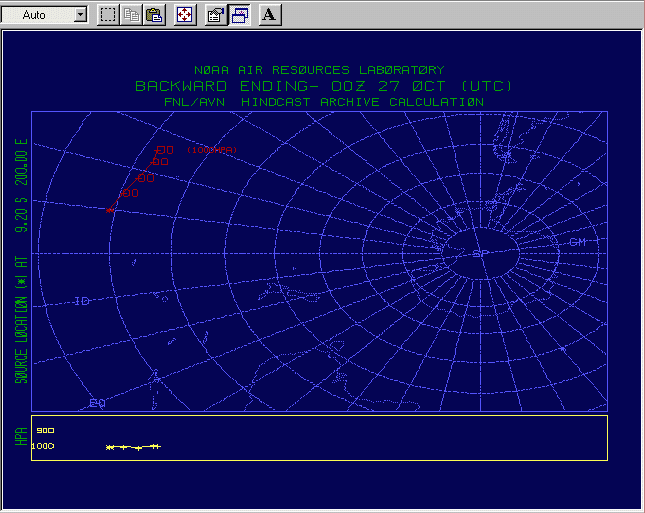
Task: Click the ID date line label
Action: [x=82, y=301]
